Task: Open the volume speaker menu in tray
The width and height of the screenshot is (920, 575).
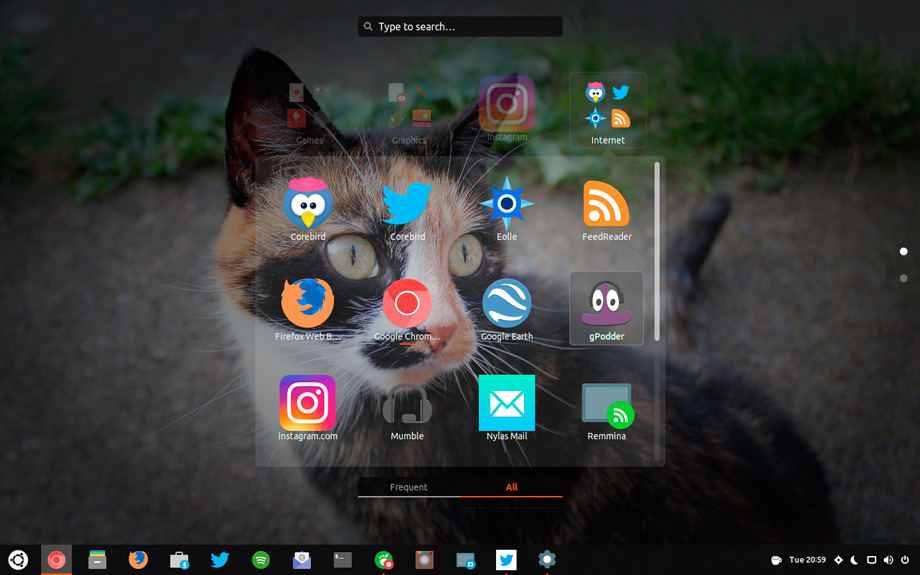Action: tap(888, 560)
